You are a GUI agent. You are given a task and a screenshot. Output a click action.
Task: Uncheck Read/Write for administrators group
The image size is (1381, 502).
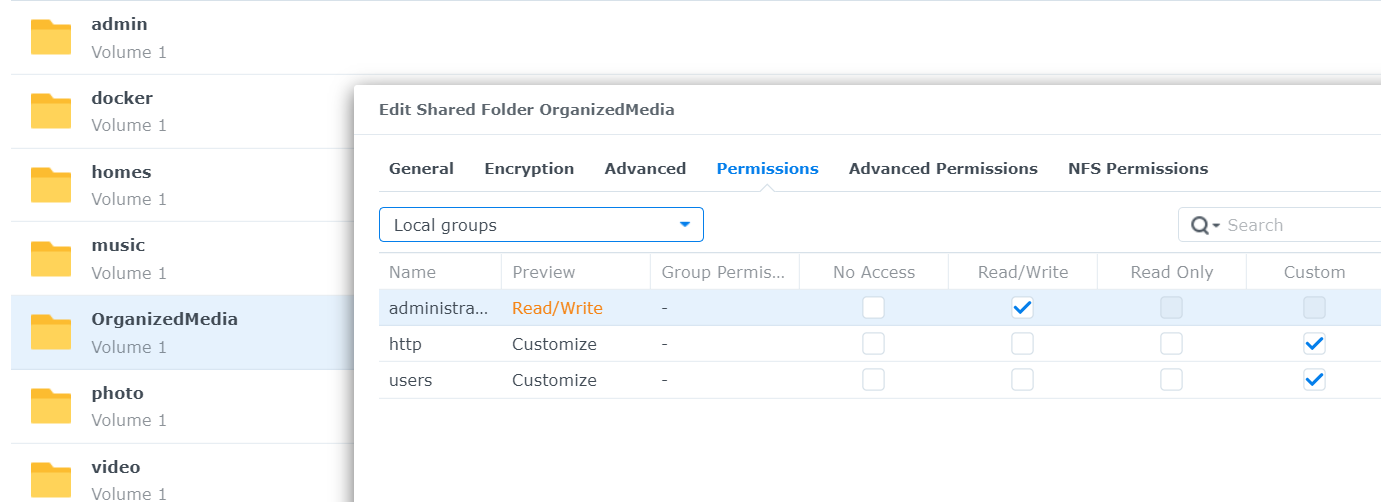coord(1022,308)
